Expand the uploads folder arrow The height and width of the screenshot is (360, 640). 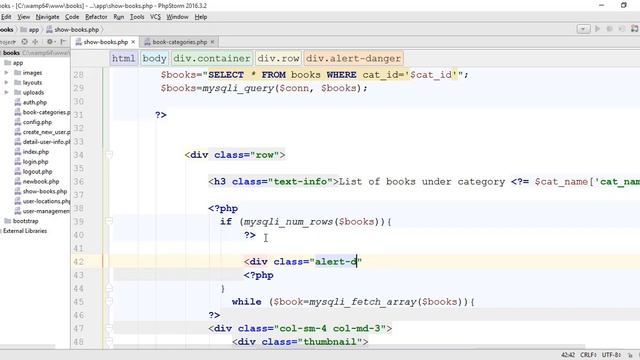pos(6,92)
